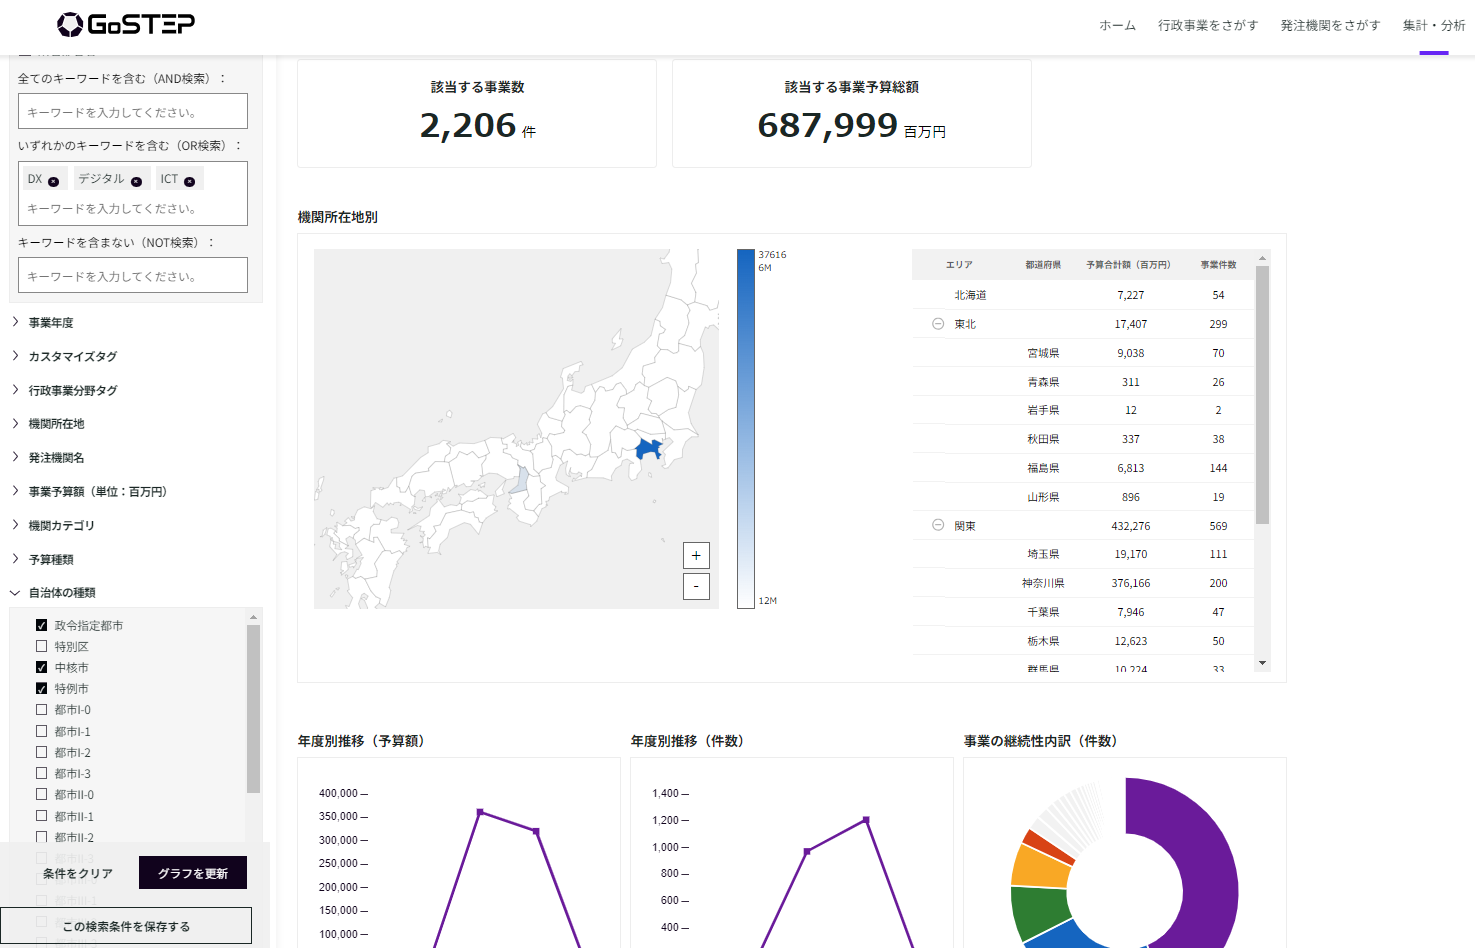Screen dimensions: 1475x948
Task: Open 発注機関をさがす in the navigation
Action: [1330, 25]
